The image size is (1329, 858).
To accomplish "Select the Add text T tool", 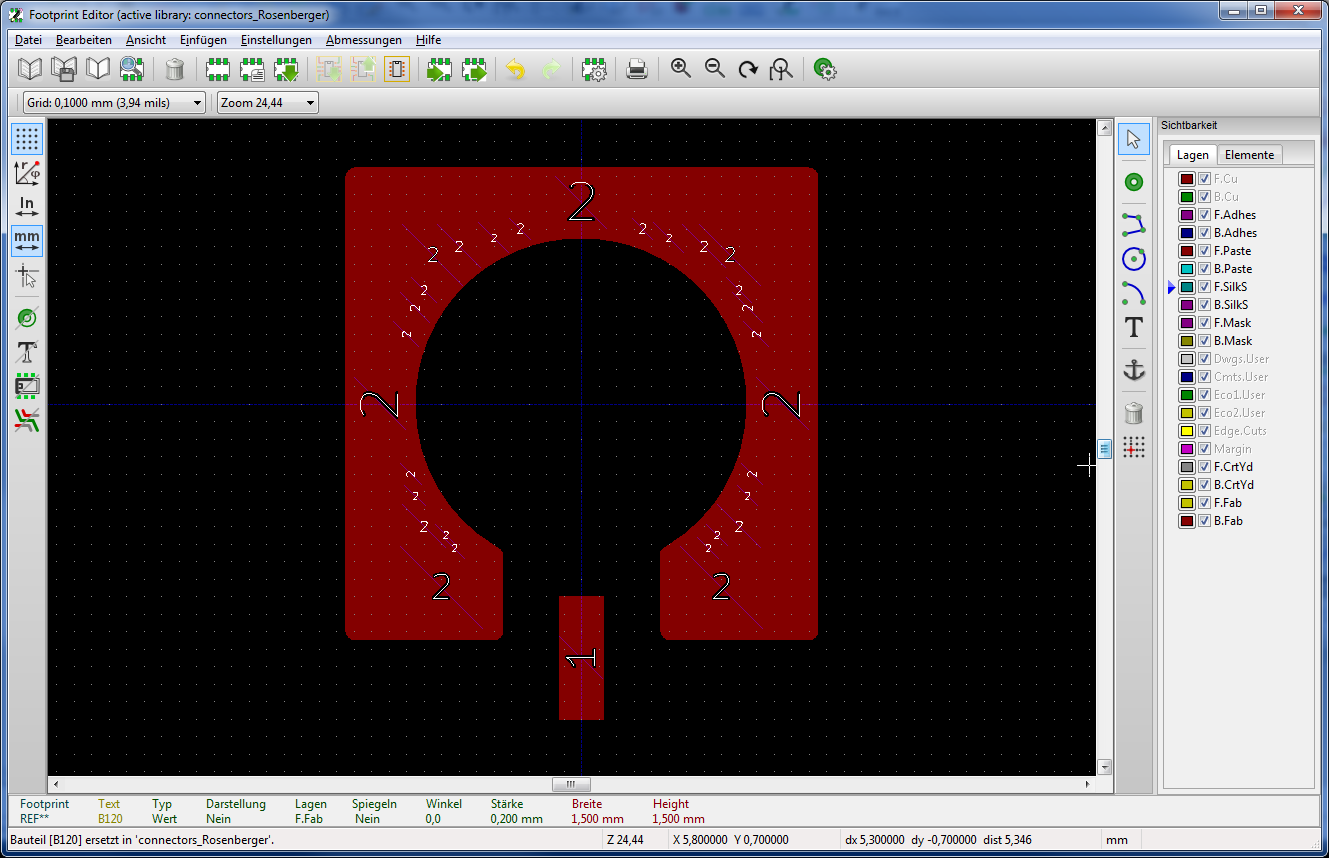I will pos(1133,327).
